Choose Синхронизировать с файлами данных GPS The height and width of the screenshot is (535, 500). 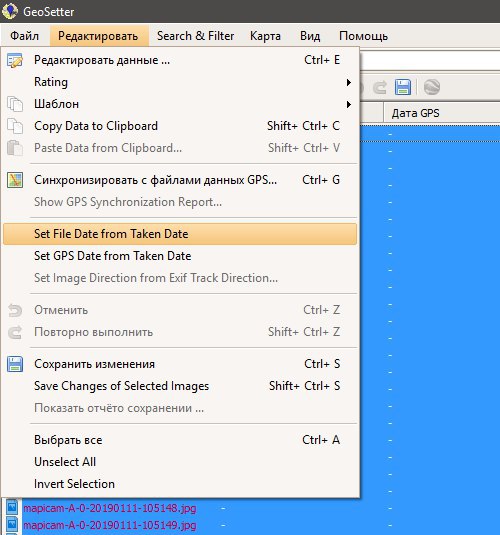tap(180, 180)
